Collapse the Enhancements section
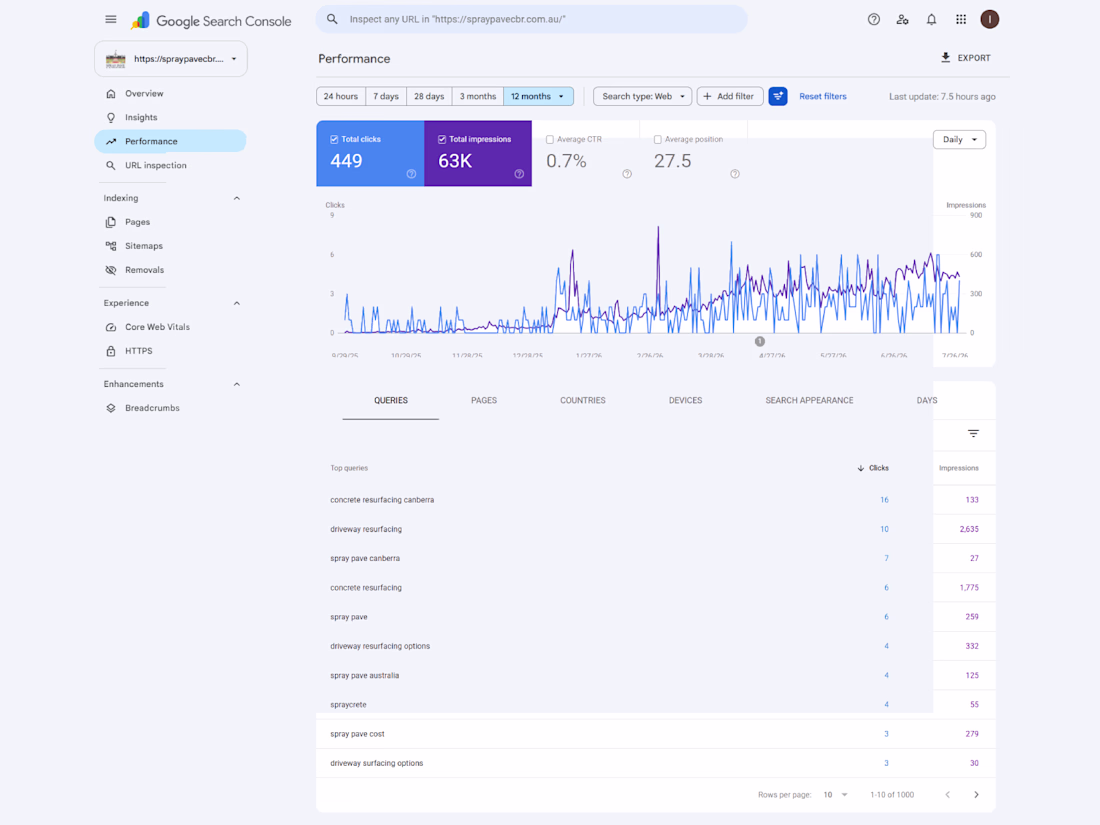The height and width of the screenshot is (825, 1100). (x=236, y=384)
